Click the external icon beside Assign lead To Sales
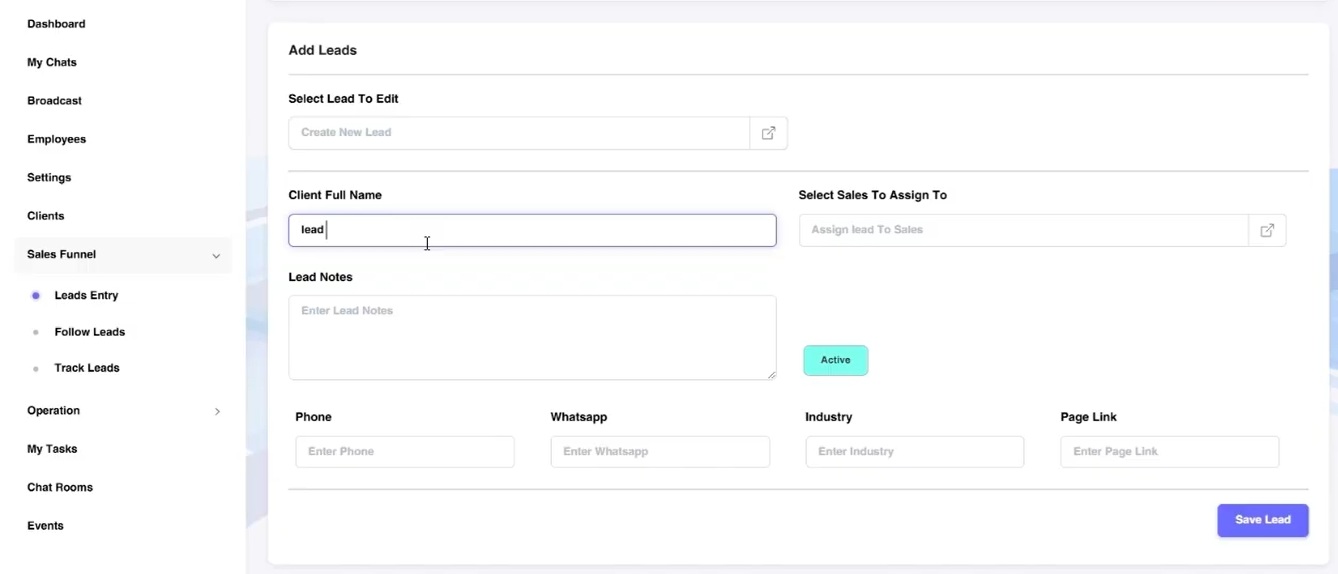Image resolution: width=1338 pixels, height=574 pixels. (1267, 230)
